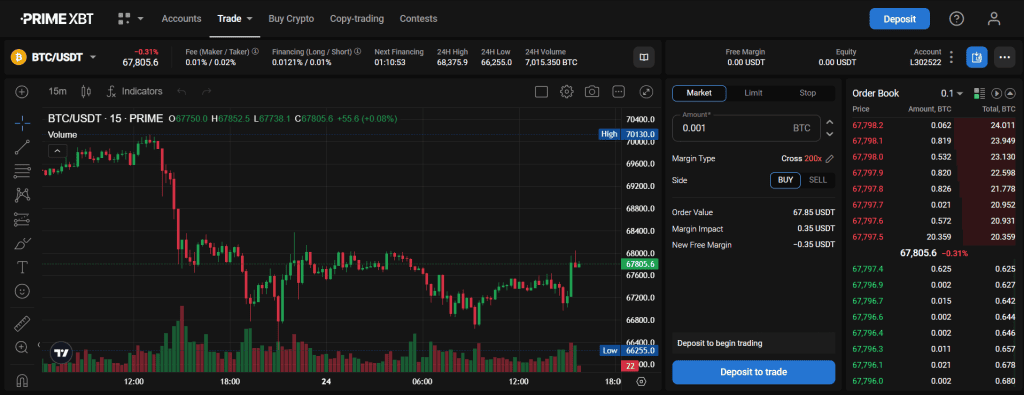Undo the last chart action
The height and width of the screenshot is (395, 1024).
(x=182, y=91)
